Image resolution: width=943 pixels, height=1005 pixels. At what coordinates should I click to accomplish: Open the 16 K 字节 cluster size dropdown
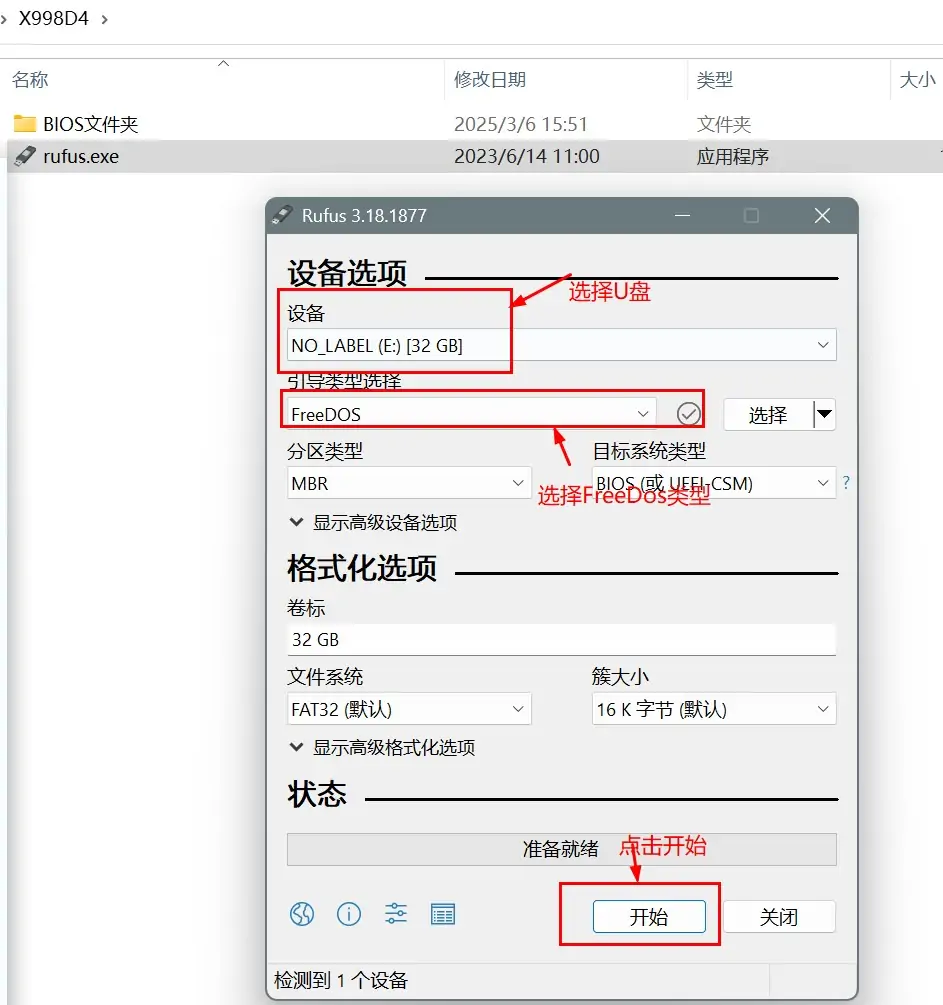tap(714, 709)
